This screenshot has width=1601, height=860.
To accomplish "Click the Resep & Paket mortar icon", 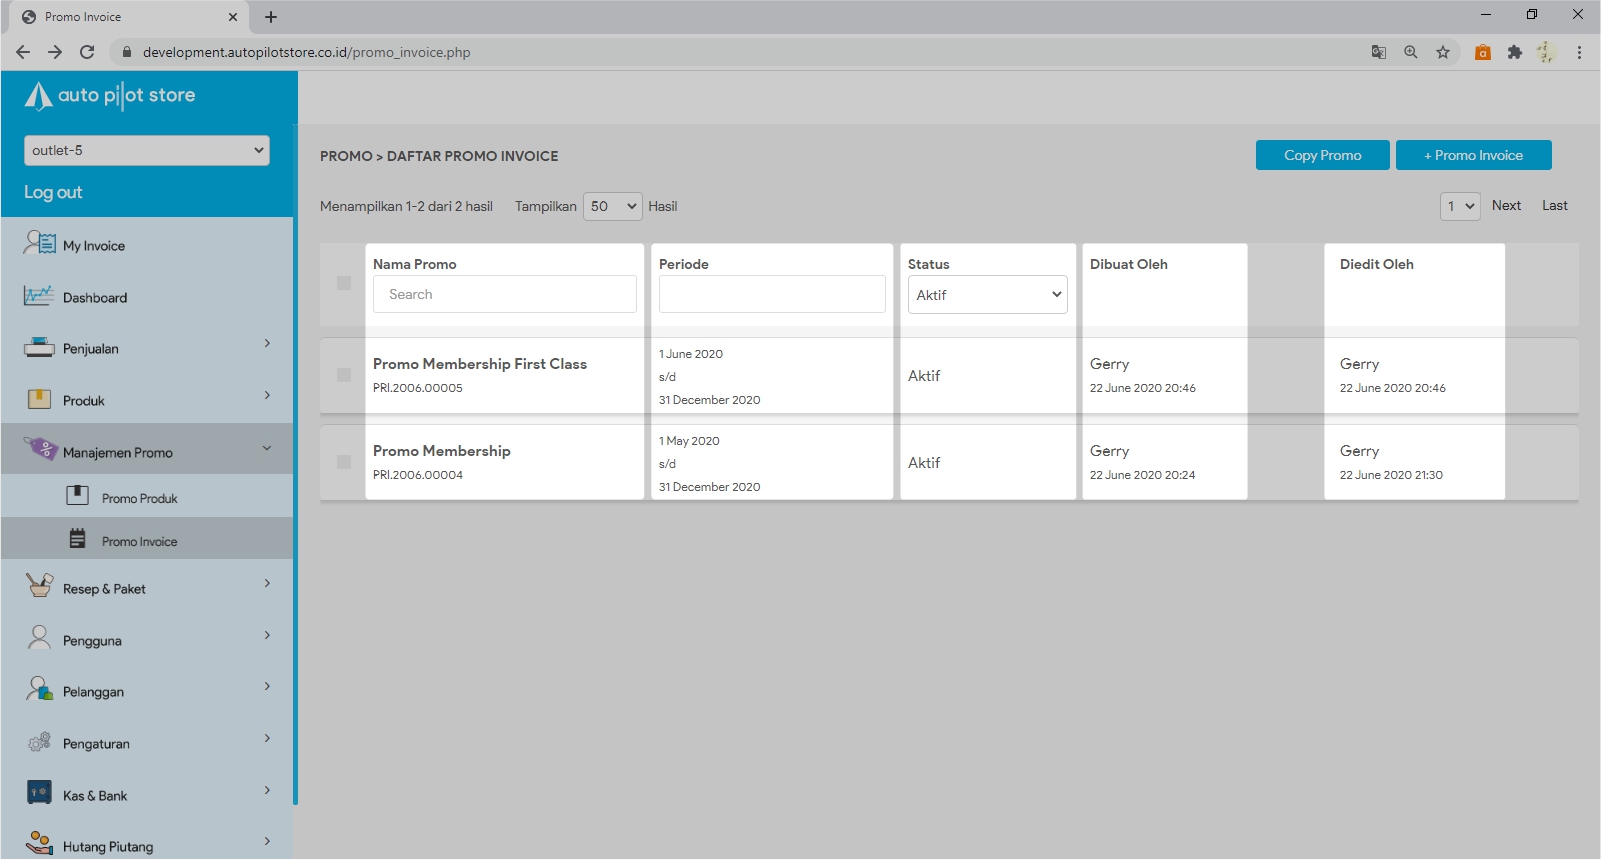I will click(x=39, y=586).
